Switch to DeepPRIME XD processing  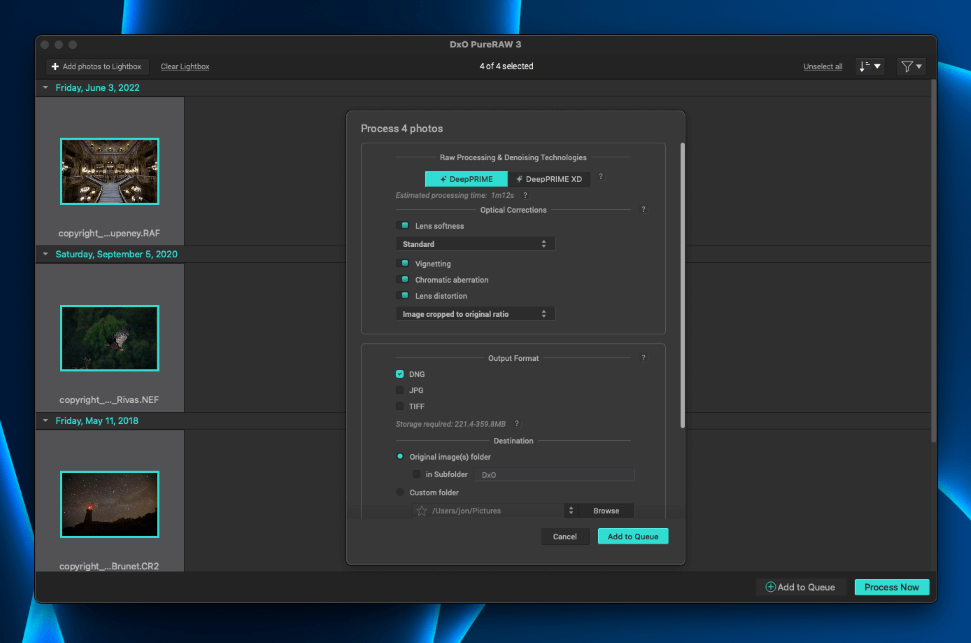[549, 179]
